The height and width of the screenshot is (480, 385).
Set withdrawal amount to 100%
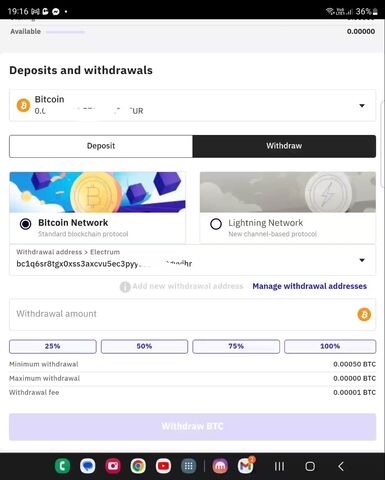tap(330, 346)
